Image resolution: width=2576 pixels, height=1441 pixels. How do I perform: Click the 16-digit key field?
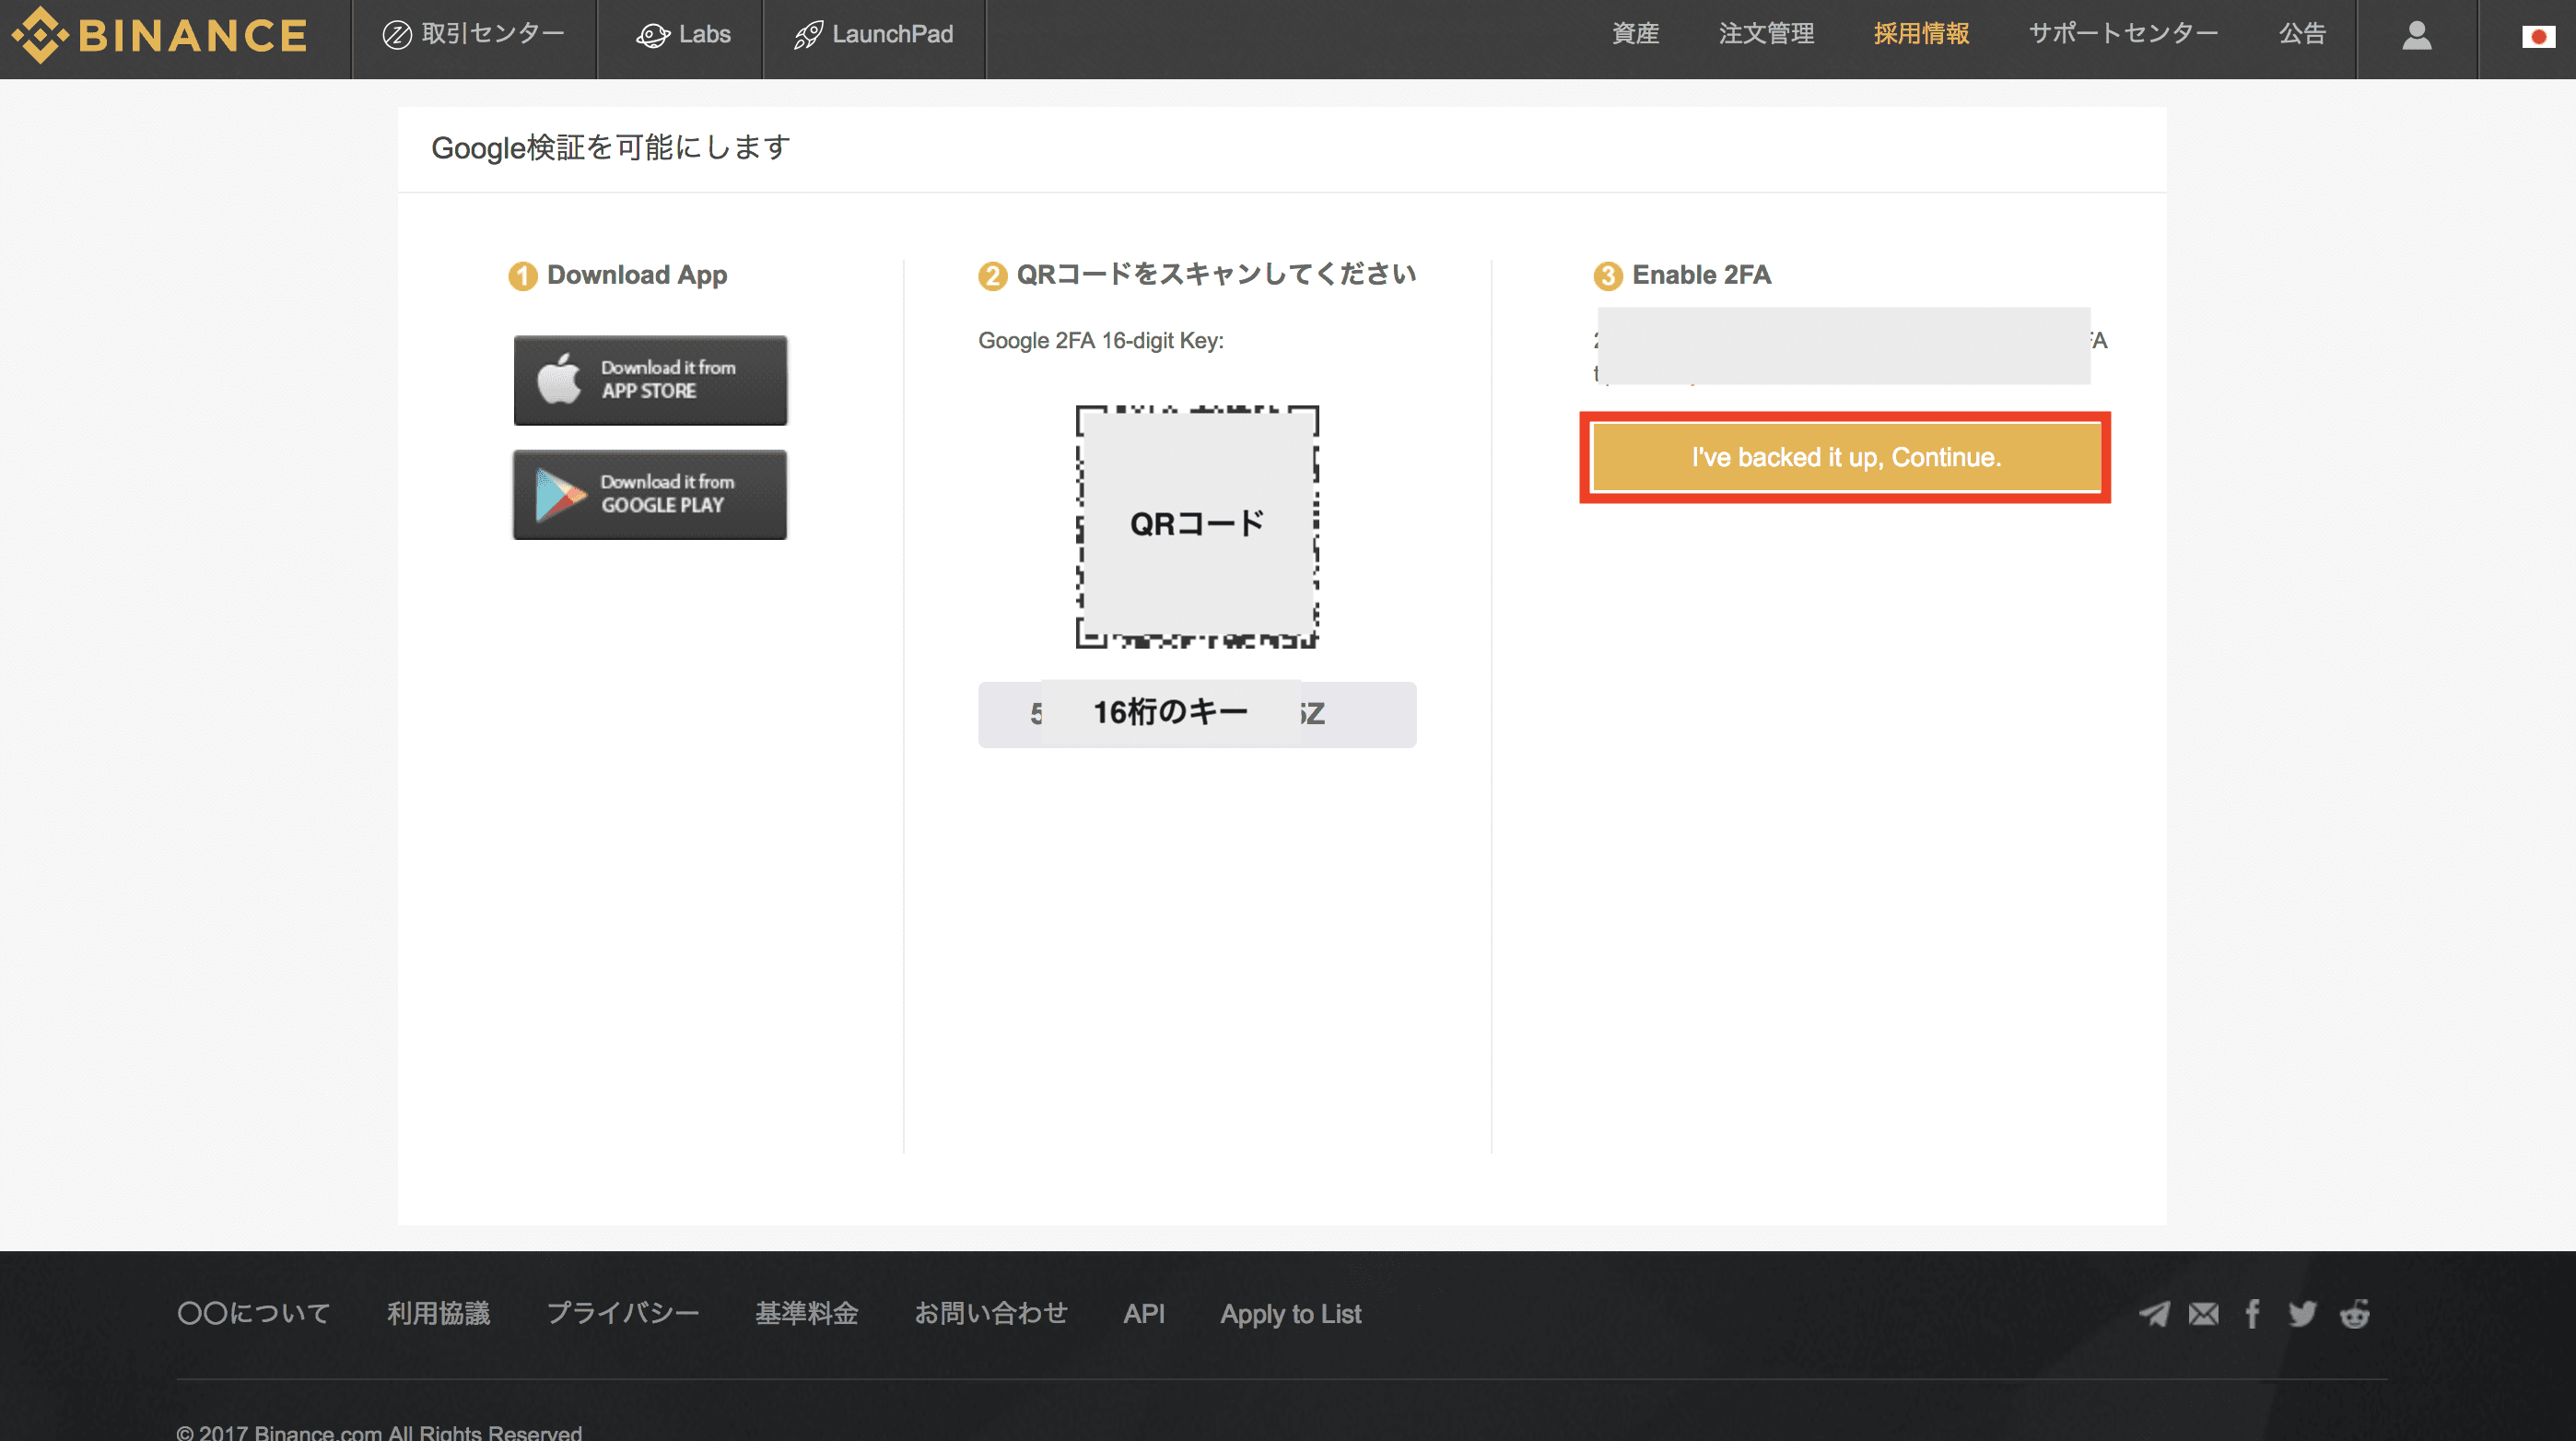point(1196,714)
